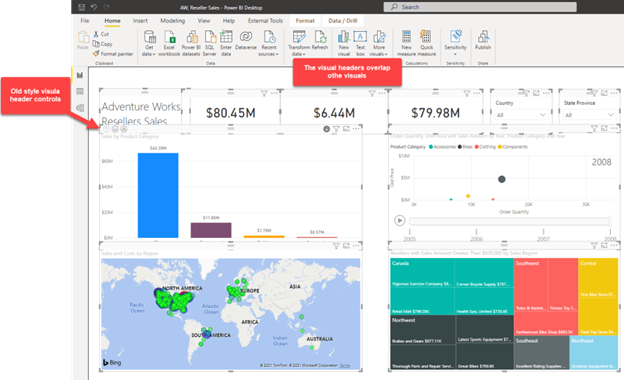Select the Format painter tool
The height and width of the screenshot is (380, 624).
point(113,54)
